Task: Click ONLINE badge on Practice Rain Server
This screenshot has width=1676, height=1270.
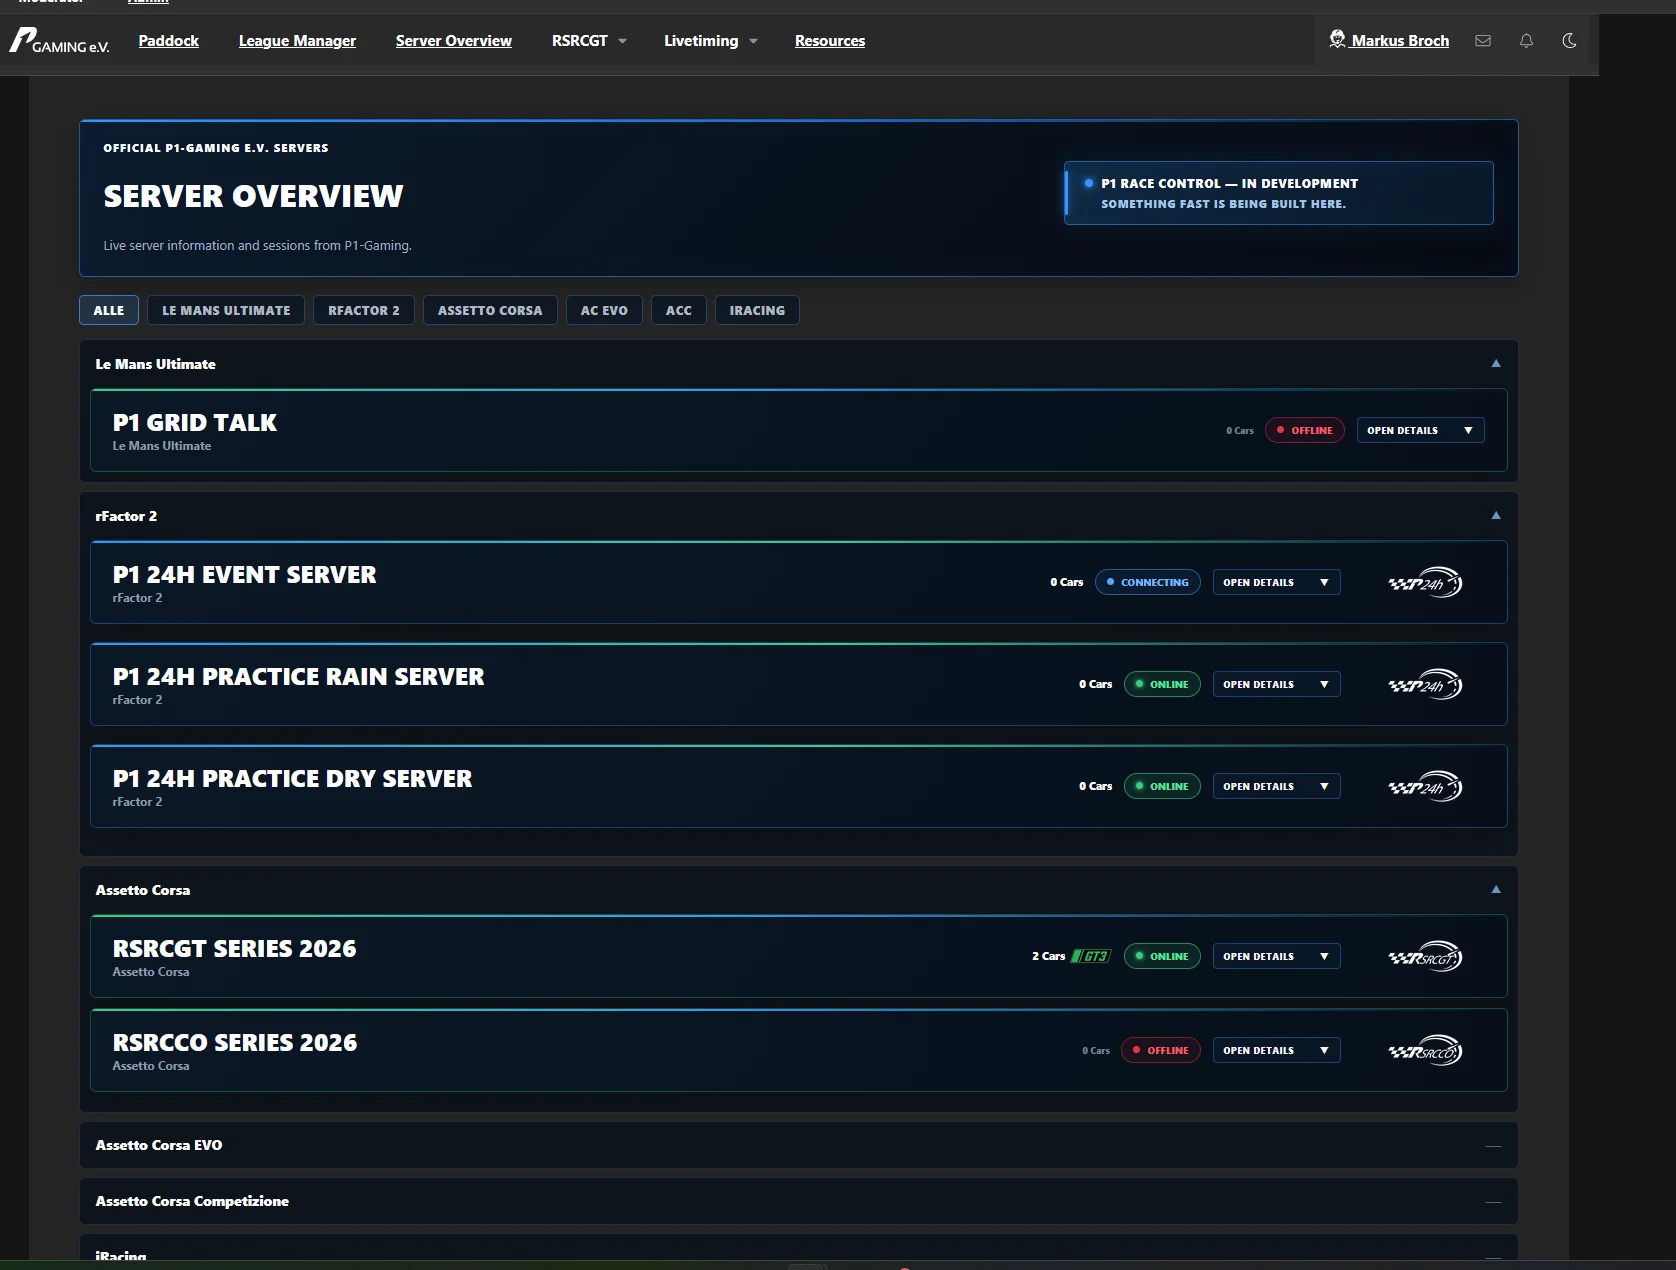Action: click(1162, 684)
